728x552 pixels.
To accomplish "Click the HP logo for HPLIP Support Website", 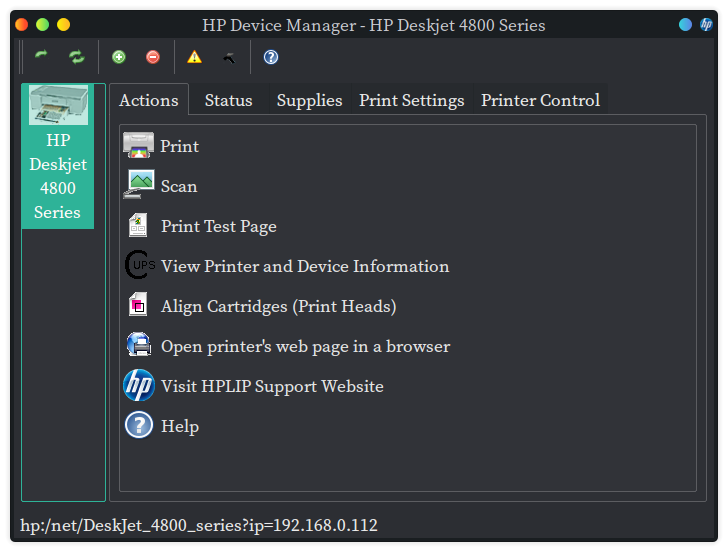I will [x=139, y=386].
